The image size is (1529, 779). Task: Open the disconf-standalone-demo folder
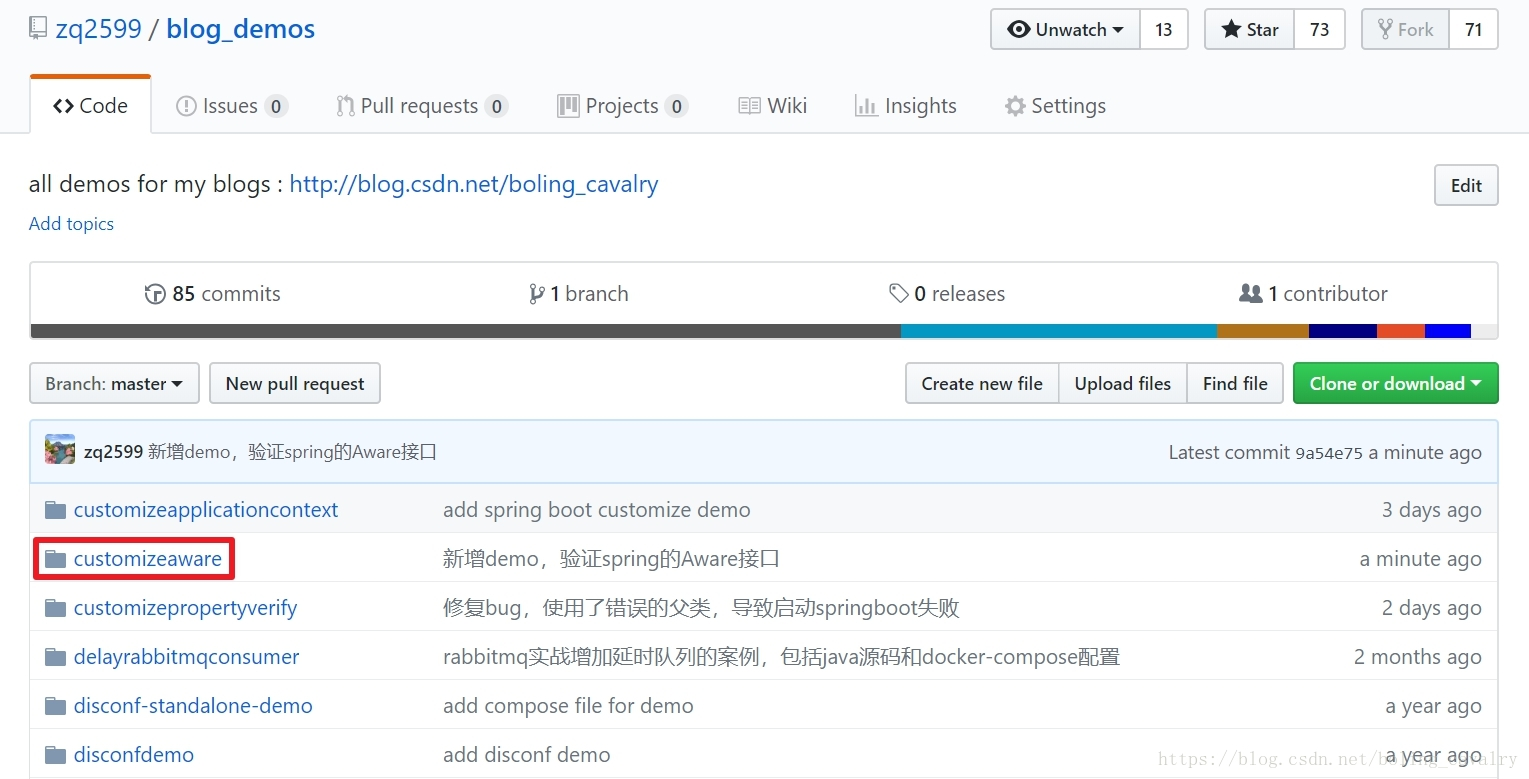[193, 706]
